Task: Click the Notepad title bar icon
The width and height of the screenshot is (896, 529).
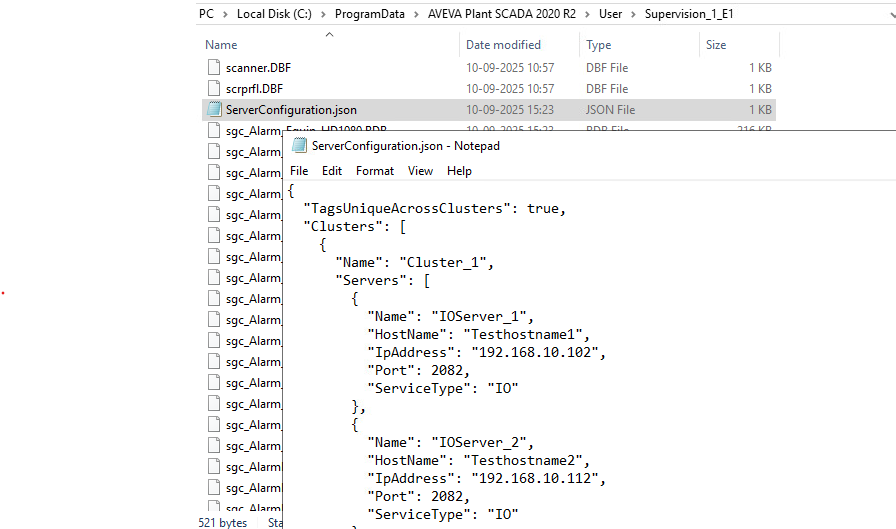Action: point(299,146)
